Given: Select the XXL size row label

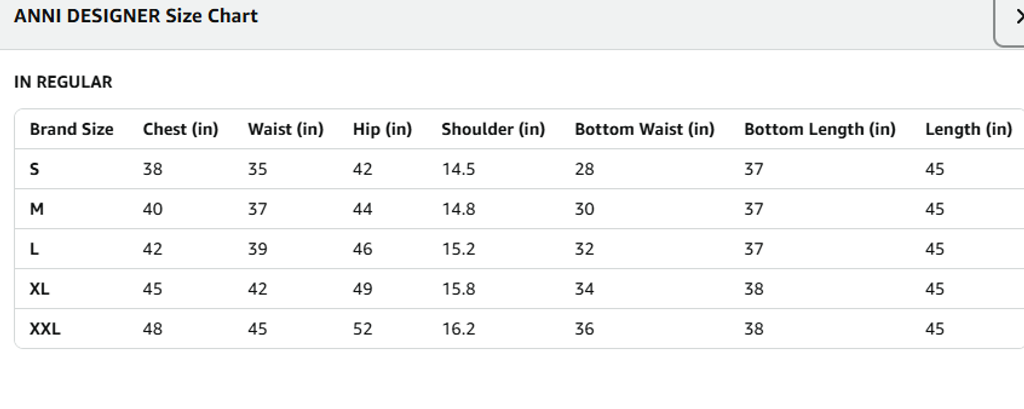Looking at the screenshot, I should 45,329.
